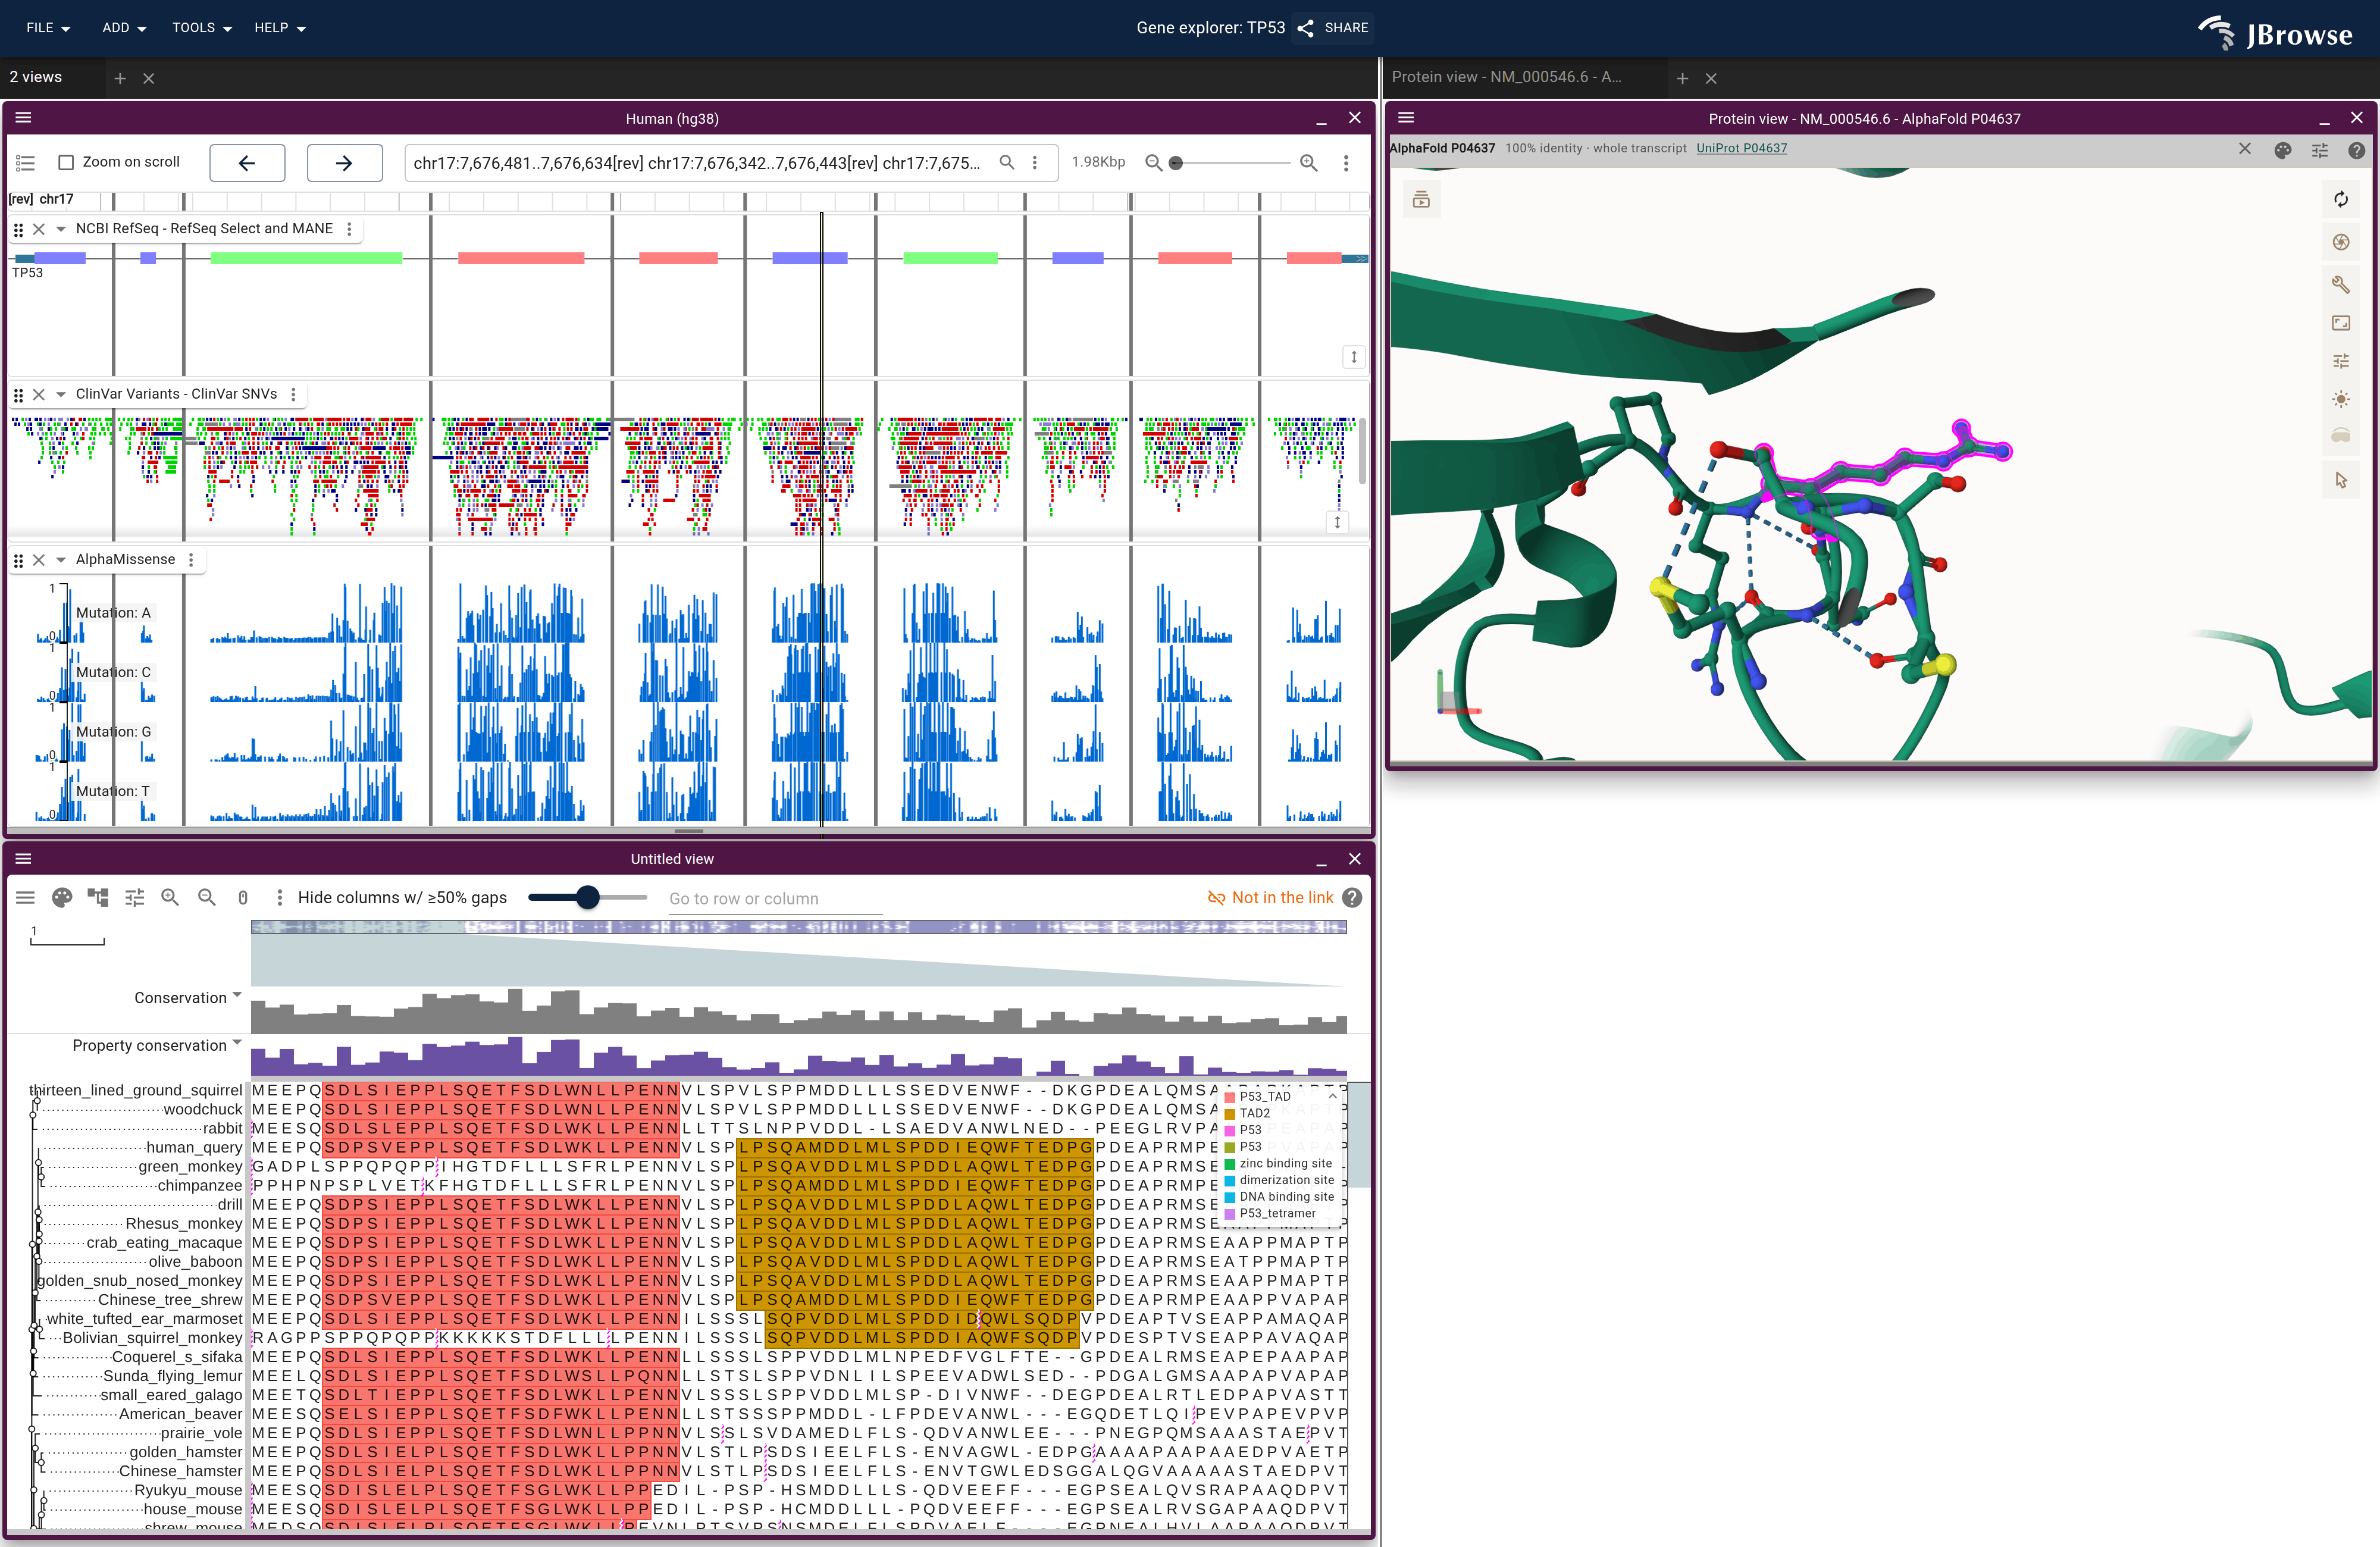This screenshot has width=2380, height=1547.
Task: Click the RefSeq track height resize icon
Action: [x=1353, y=357]
